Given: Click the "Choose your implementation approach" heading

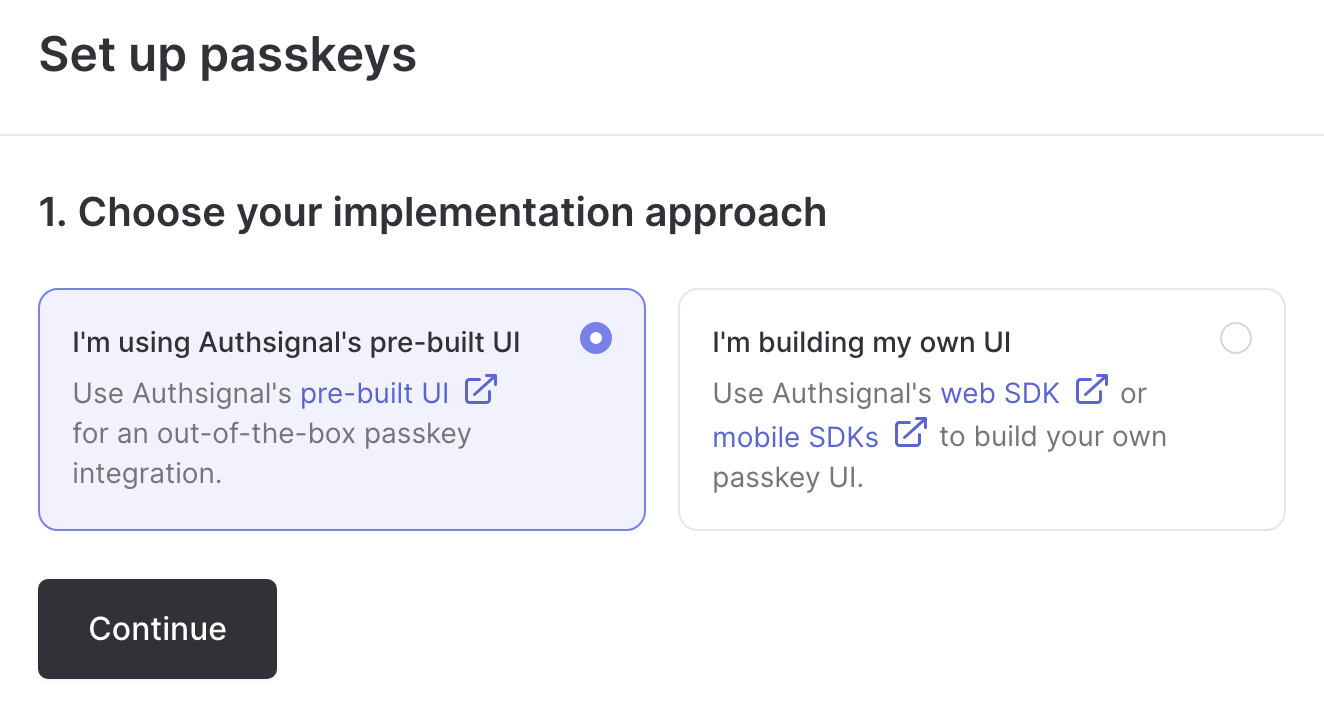Looking at the screenshot, I should point(433,212).
